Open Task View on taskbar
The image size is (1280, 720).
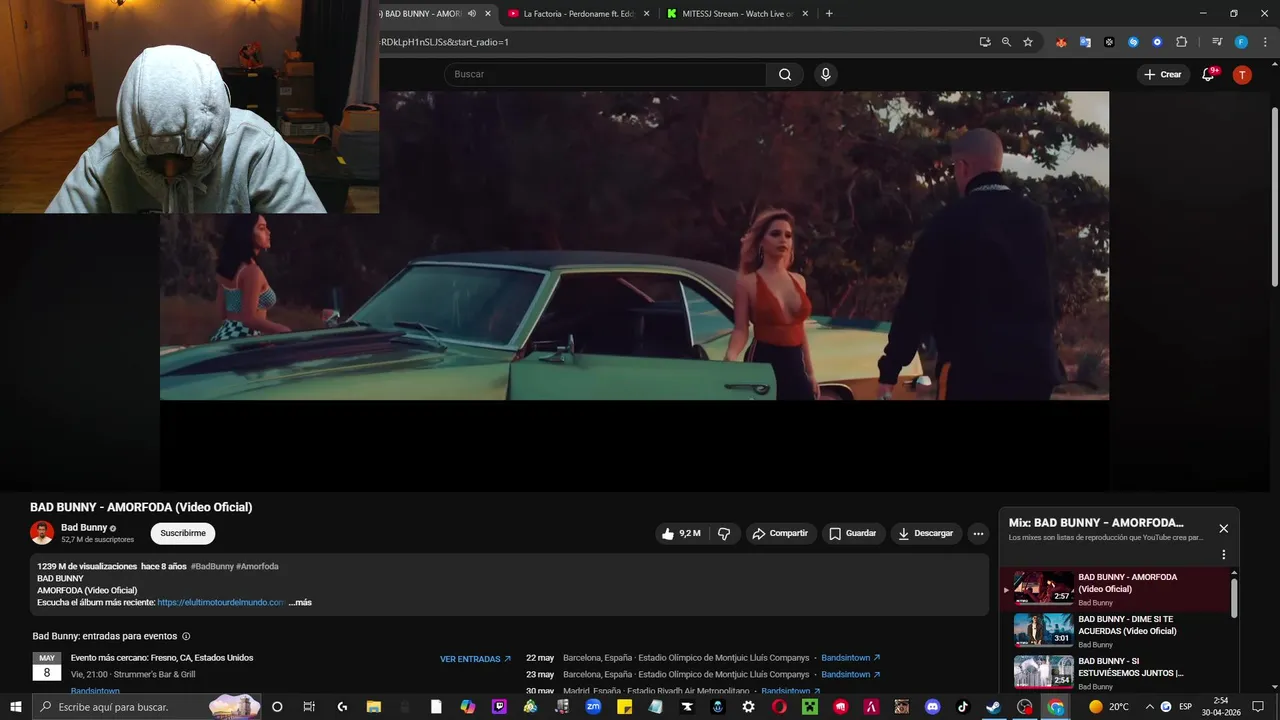309,706
